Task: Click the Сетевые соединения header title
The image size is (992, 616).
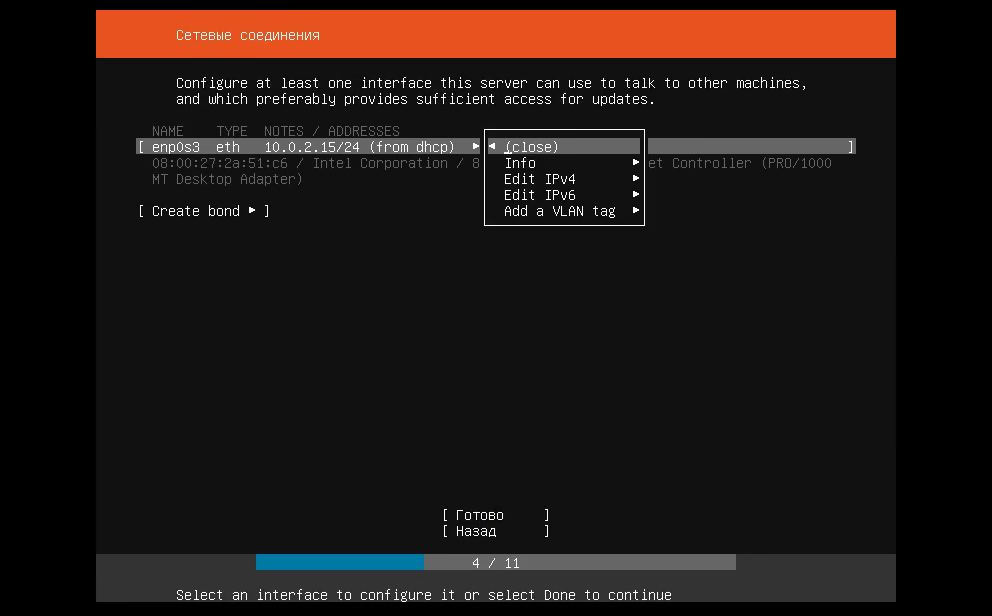Action: pos(248,35)
